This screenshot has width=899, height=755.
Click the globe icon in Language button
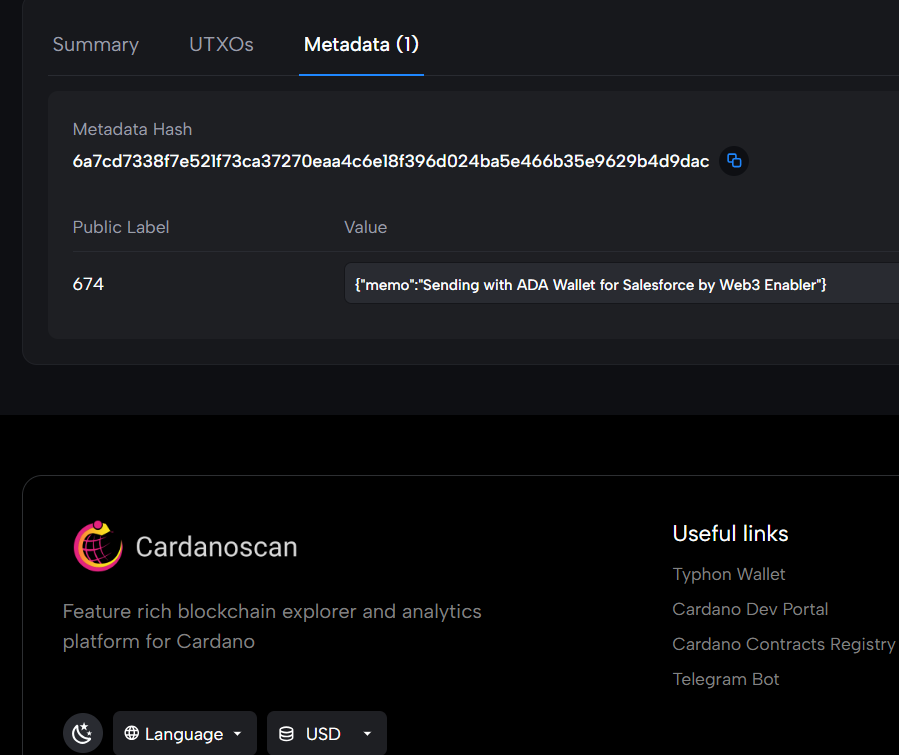tap(132, 733)
